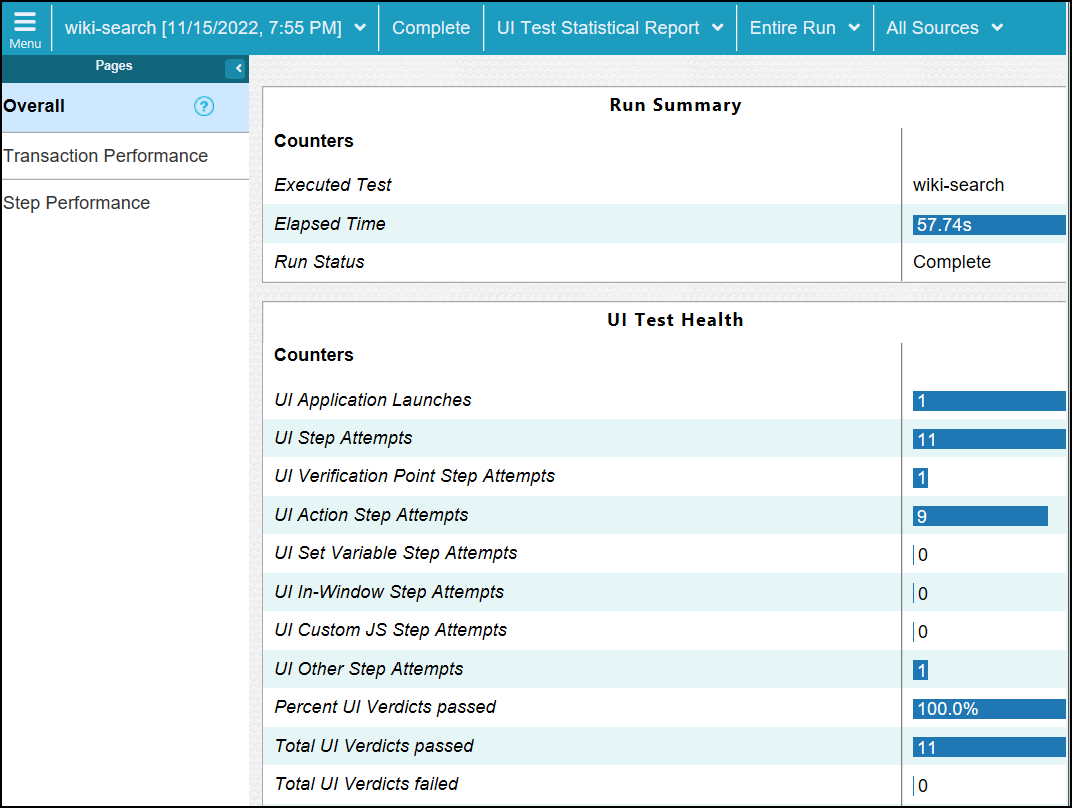Click the UI Test Health header

coord(675,320)
